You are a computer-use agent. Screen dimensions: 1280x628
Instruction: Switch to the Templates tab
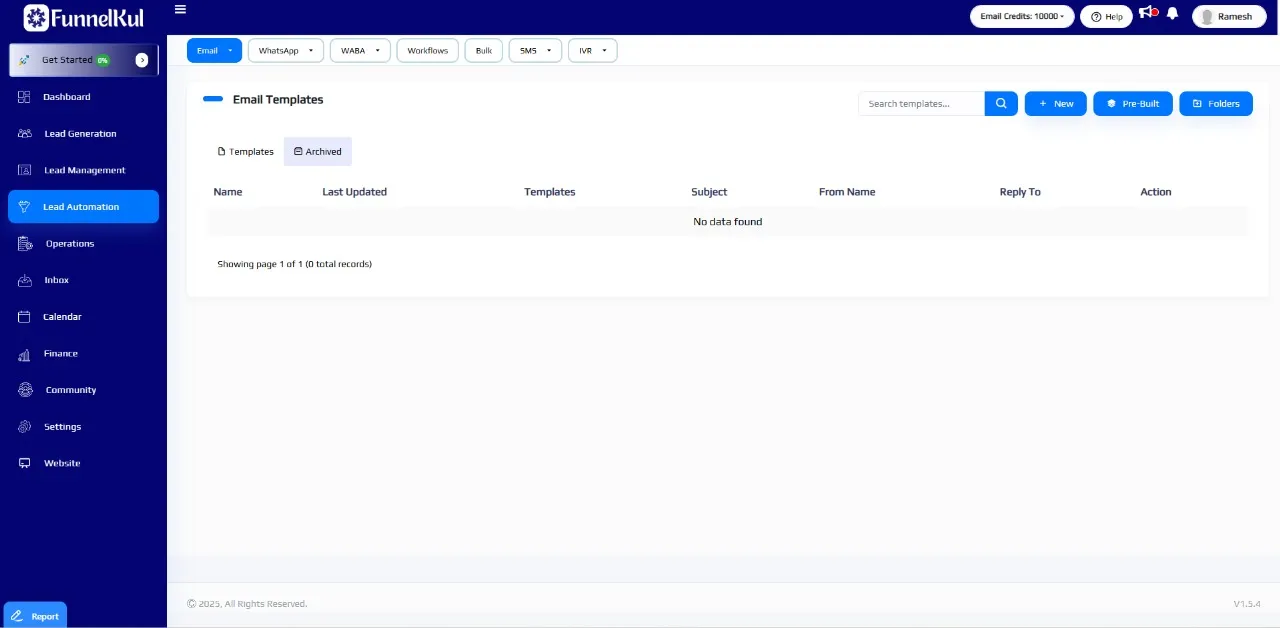(245, 152)
